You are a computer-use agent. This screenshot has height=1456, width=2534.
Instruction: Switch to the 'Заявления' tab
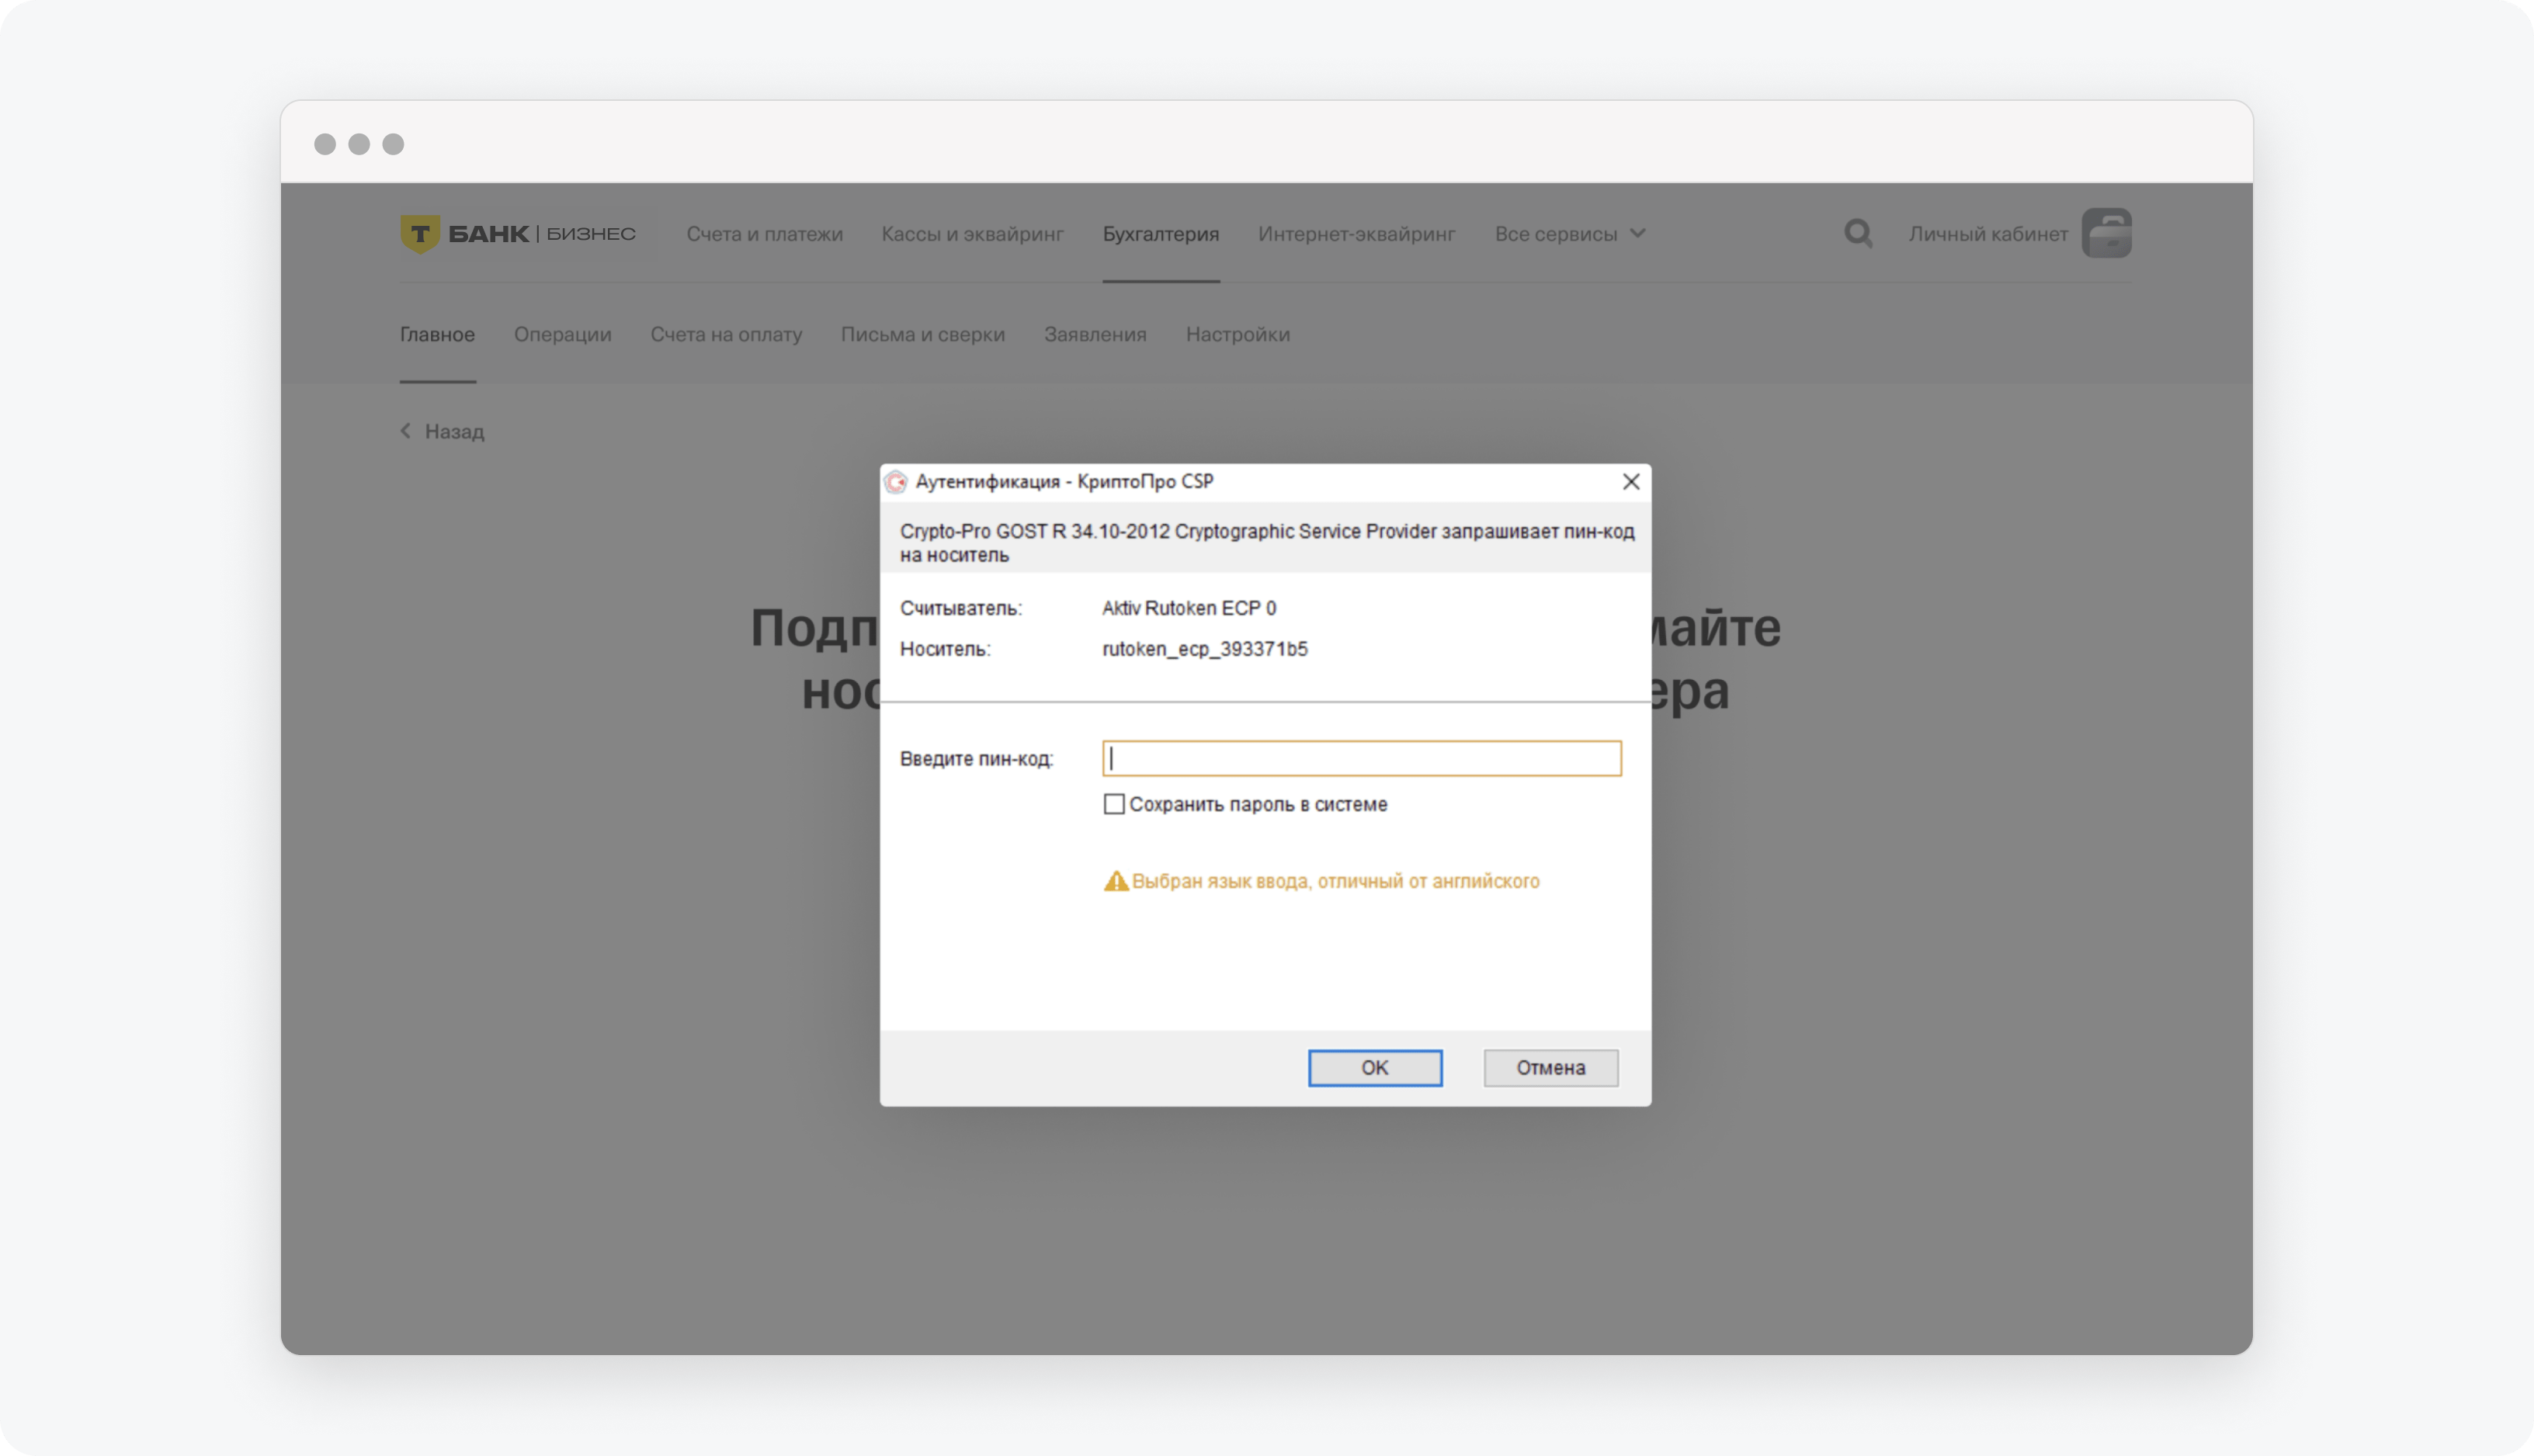click(1095, 334)
